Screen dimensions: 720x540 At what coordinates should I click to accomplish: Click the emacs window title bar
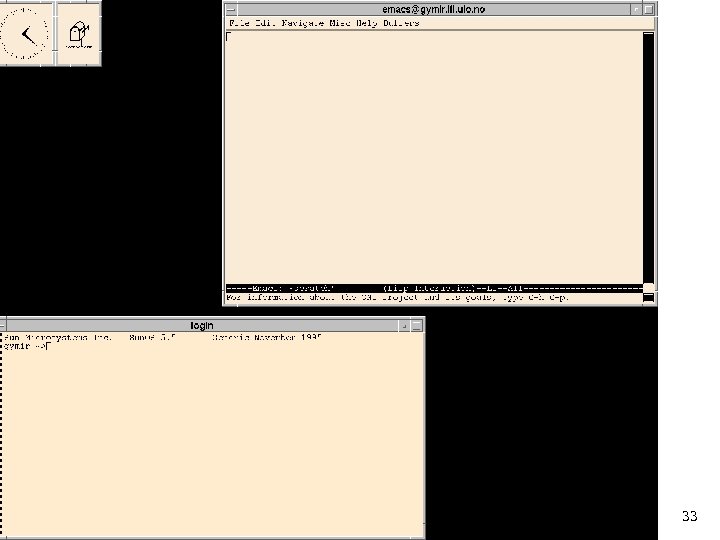pos(434,9)
